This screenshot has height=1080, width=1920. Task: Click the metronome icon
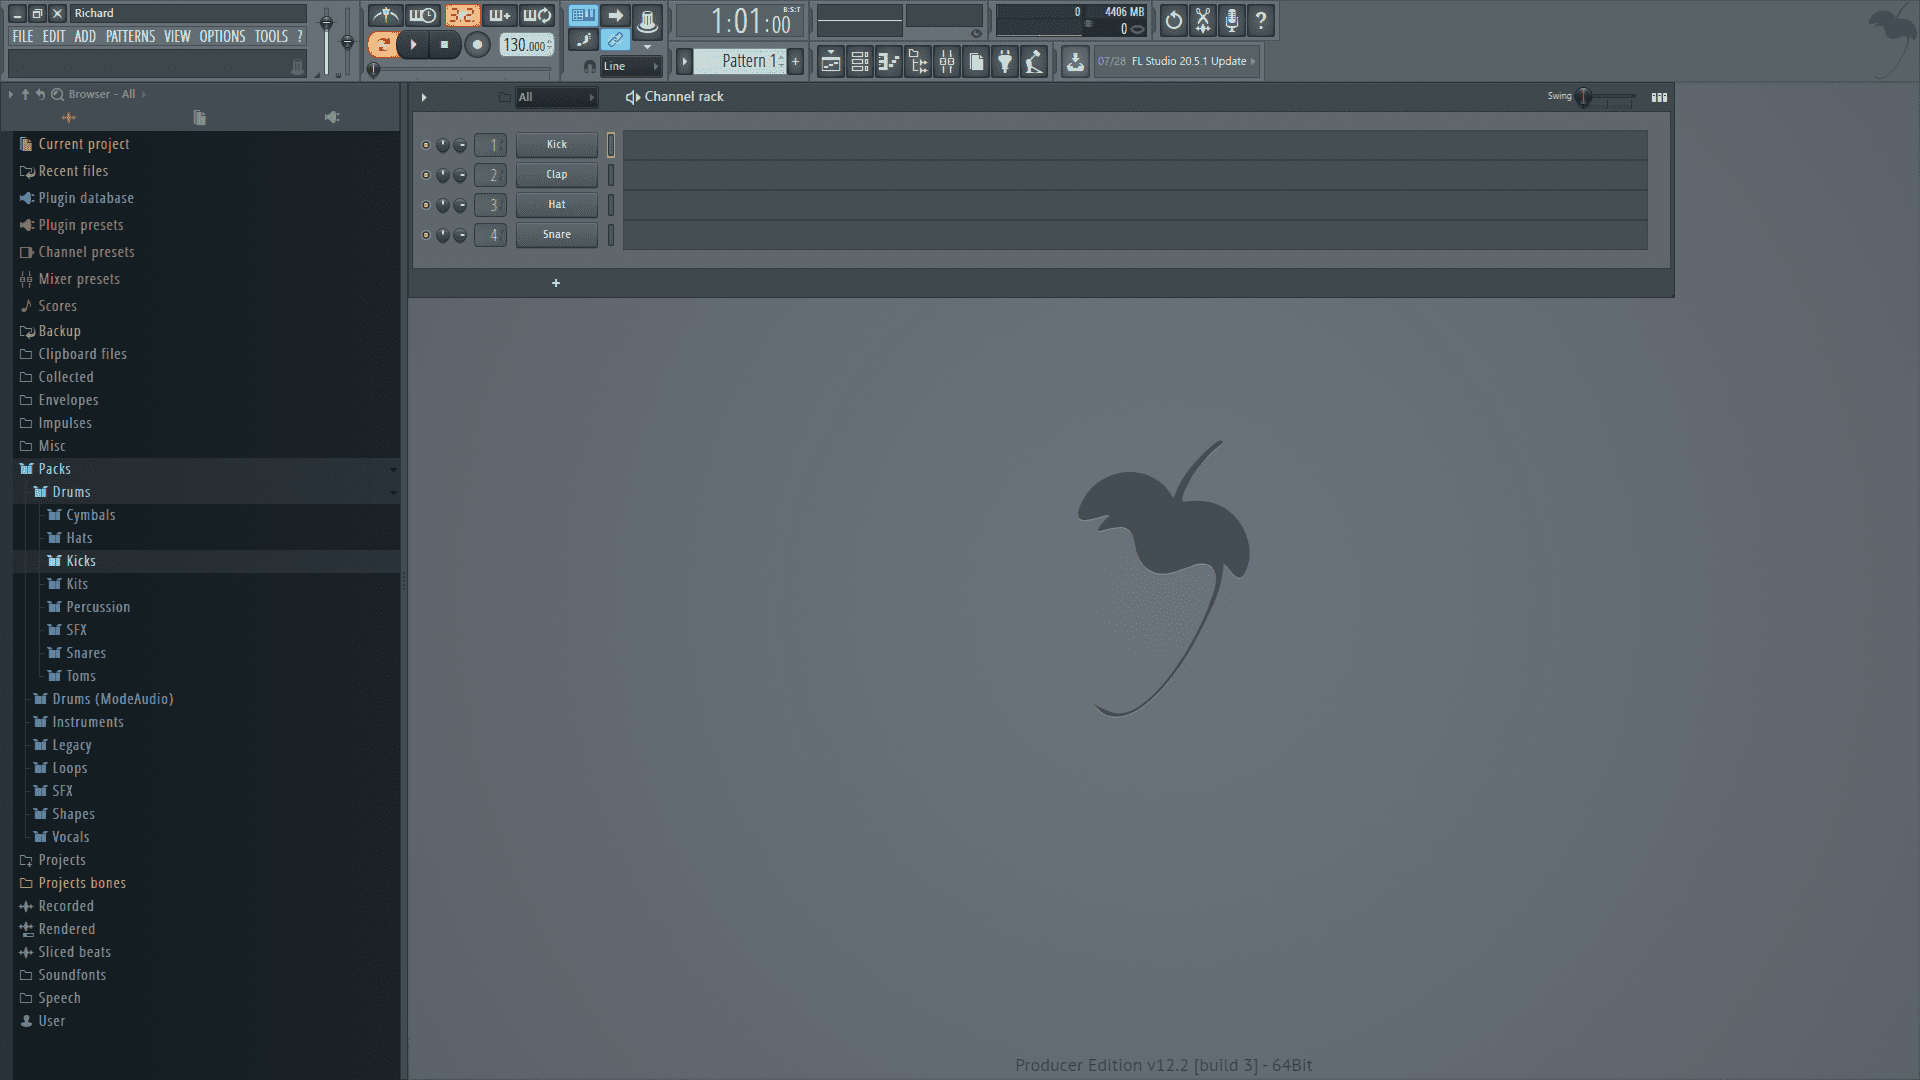pos(385,16)
